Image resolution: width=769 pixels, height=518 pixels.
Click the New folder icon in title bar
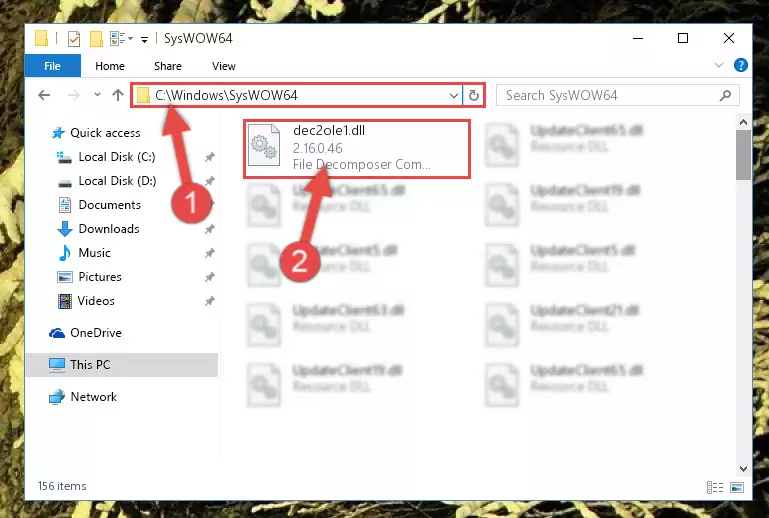(x=96, y=38)
